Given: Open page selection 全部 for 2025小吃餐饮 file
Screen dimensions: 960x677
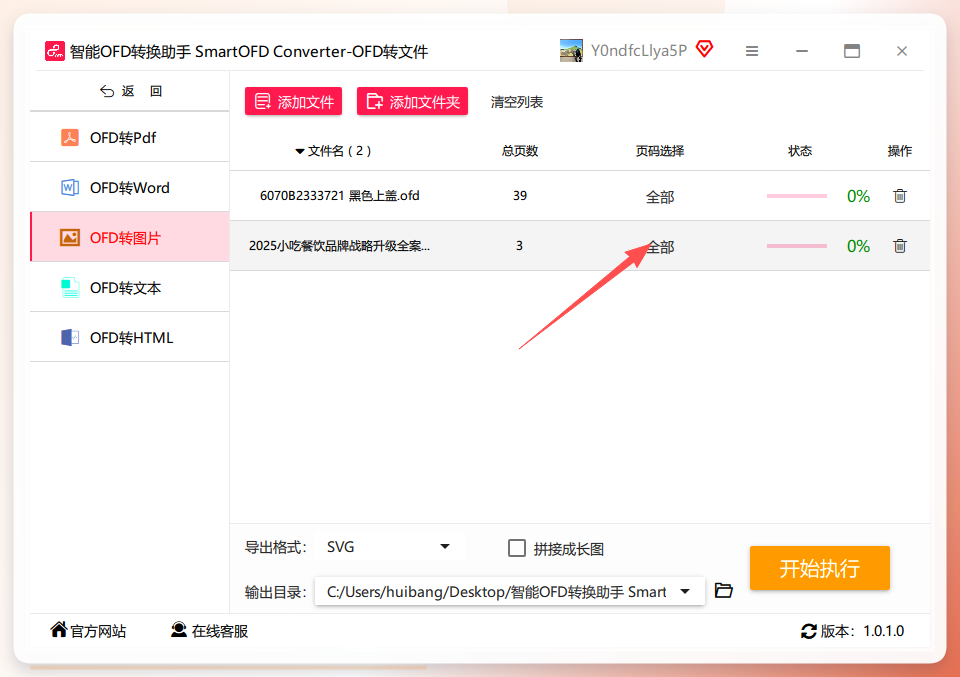Looking at the screenshot, I should click(660, 247).
